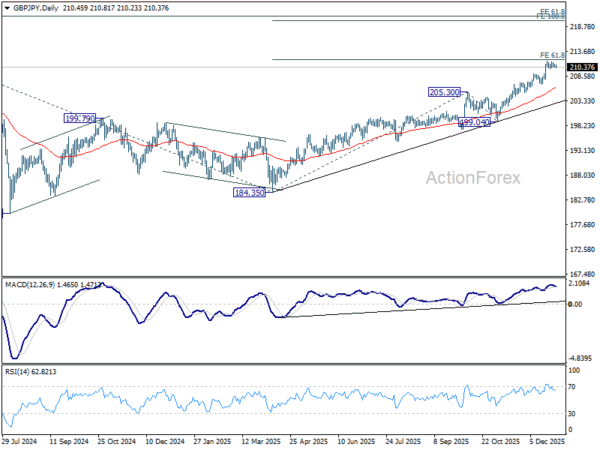Click the 218.780 price axis value
This screenshot has width=600, height=450.
[581, 28]
